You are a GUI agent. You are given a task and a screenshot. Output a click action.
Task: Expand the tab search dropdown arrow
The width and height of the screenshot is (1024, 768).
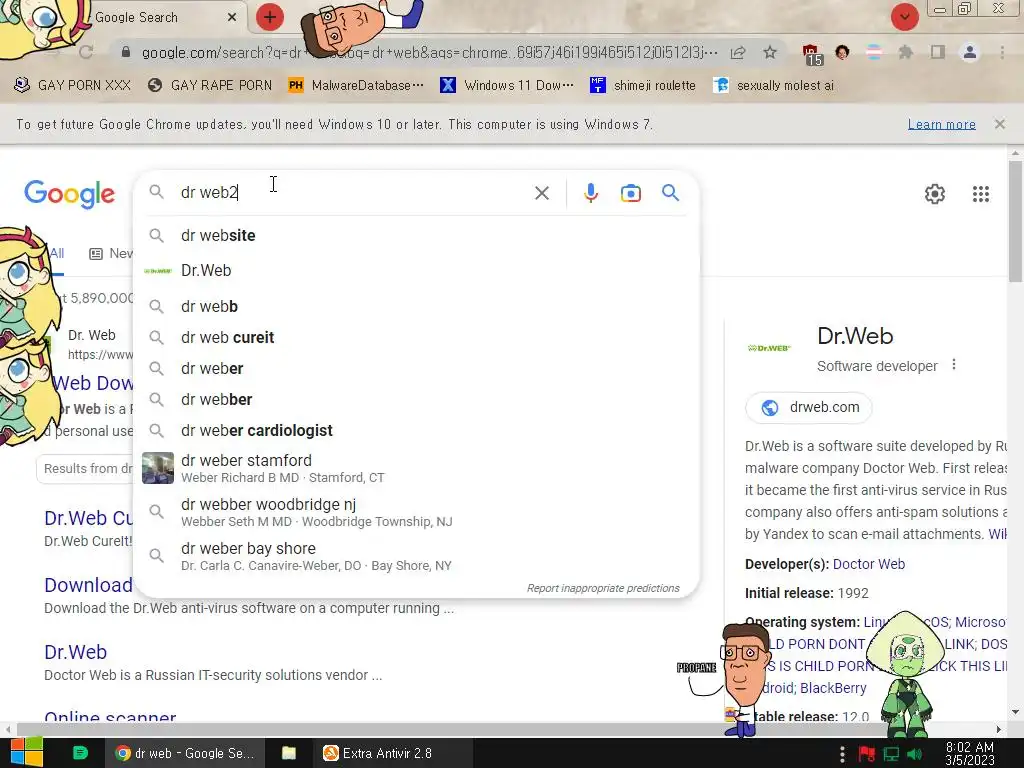click(x=904, y=17)
